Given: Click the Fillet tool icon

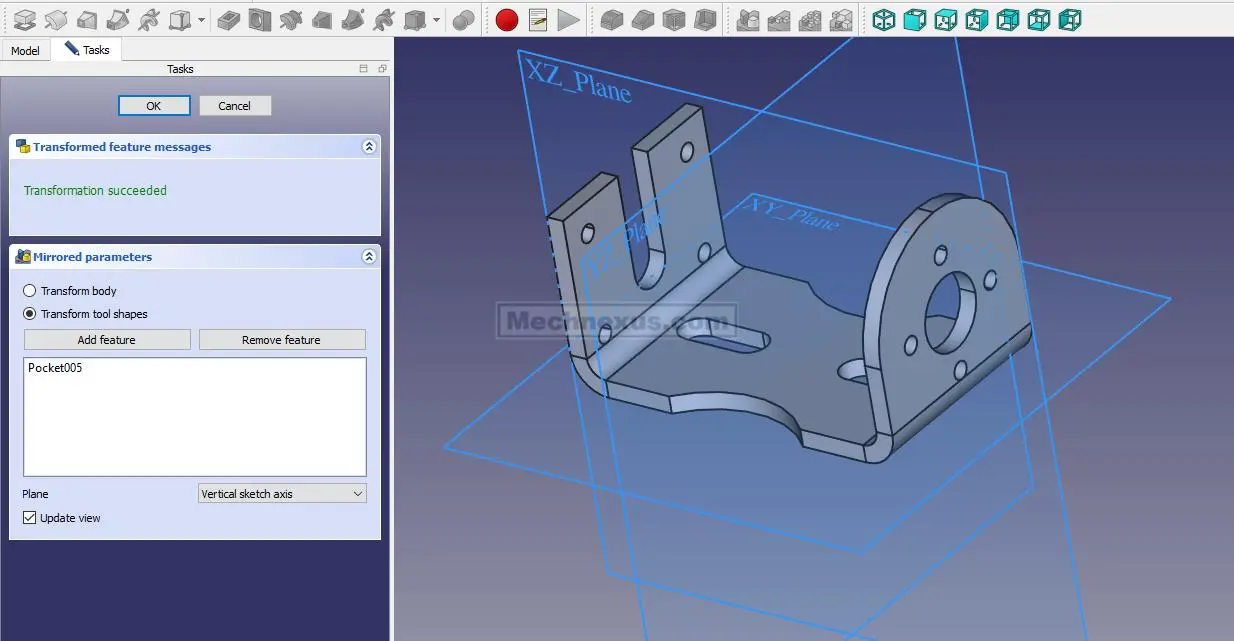Looking at the screenshot, I should tap(611, 19).
